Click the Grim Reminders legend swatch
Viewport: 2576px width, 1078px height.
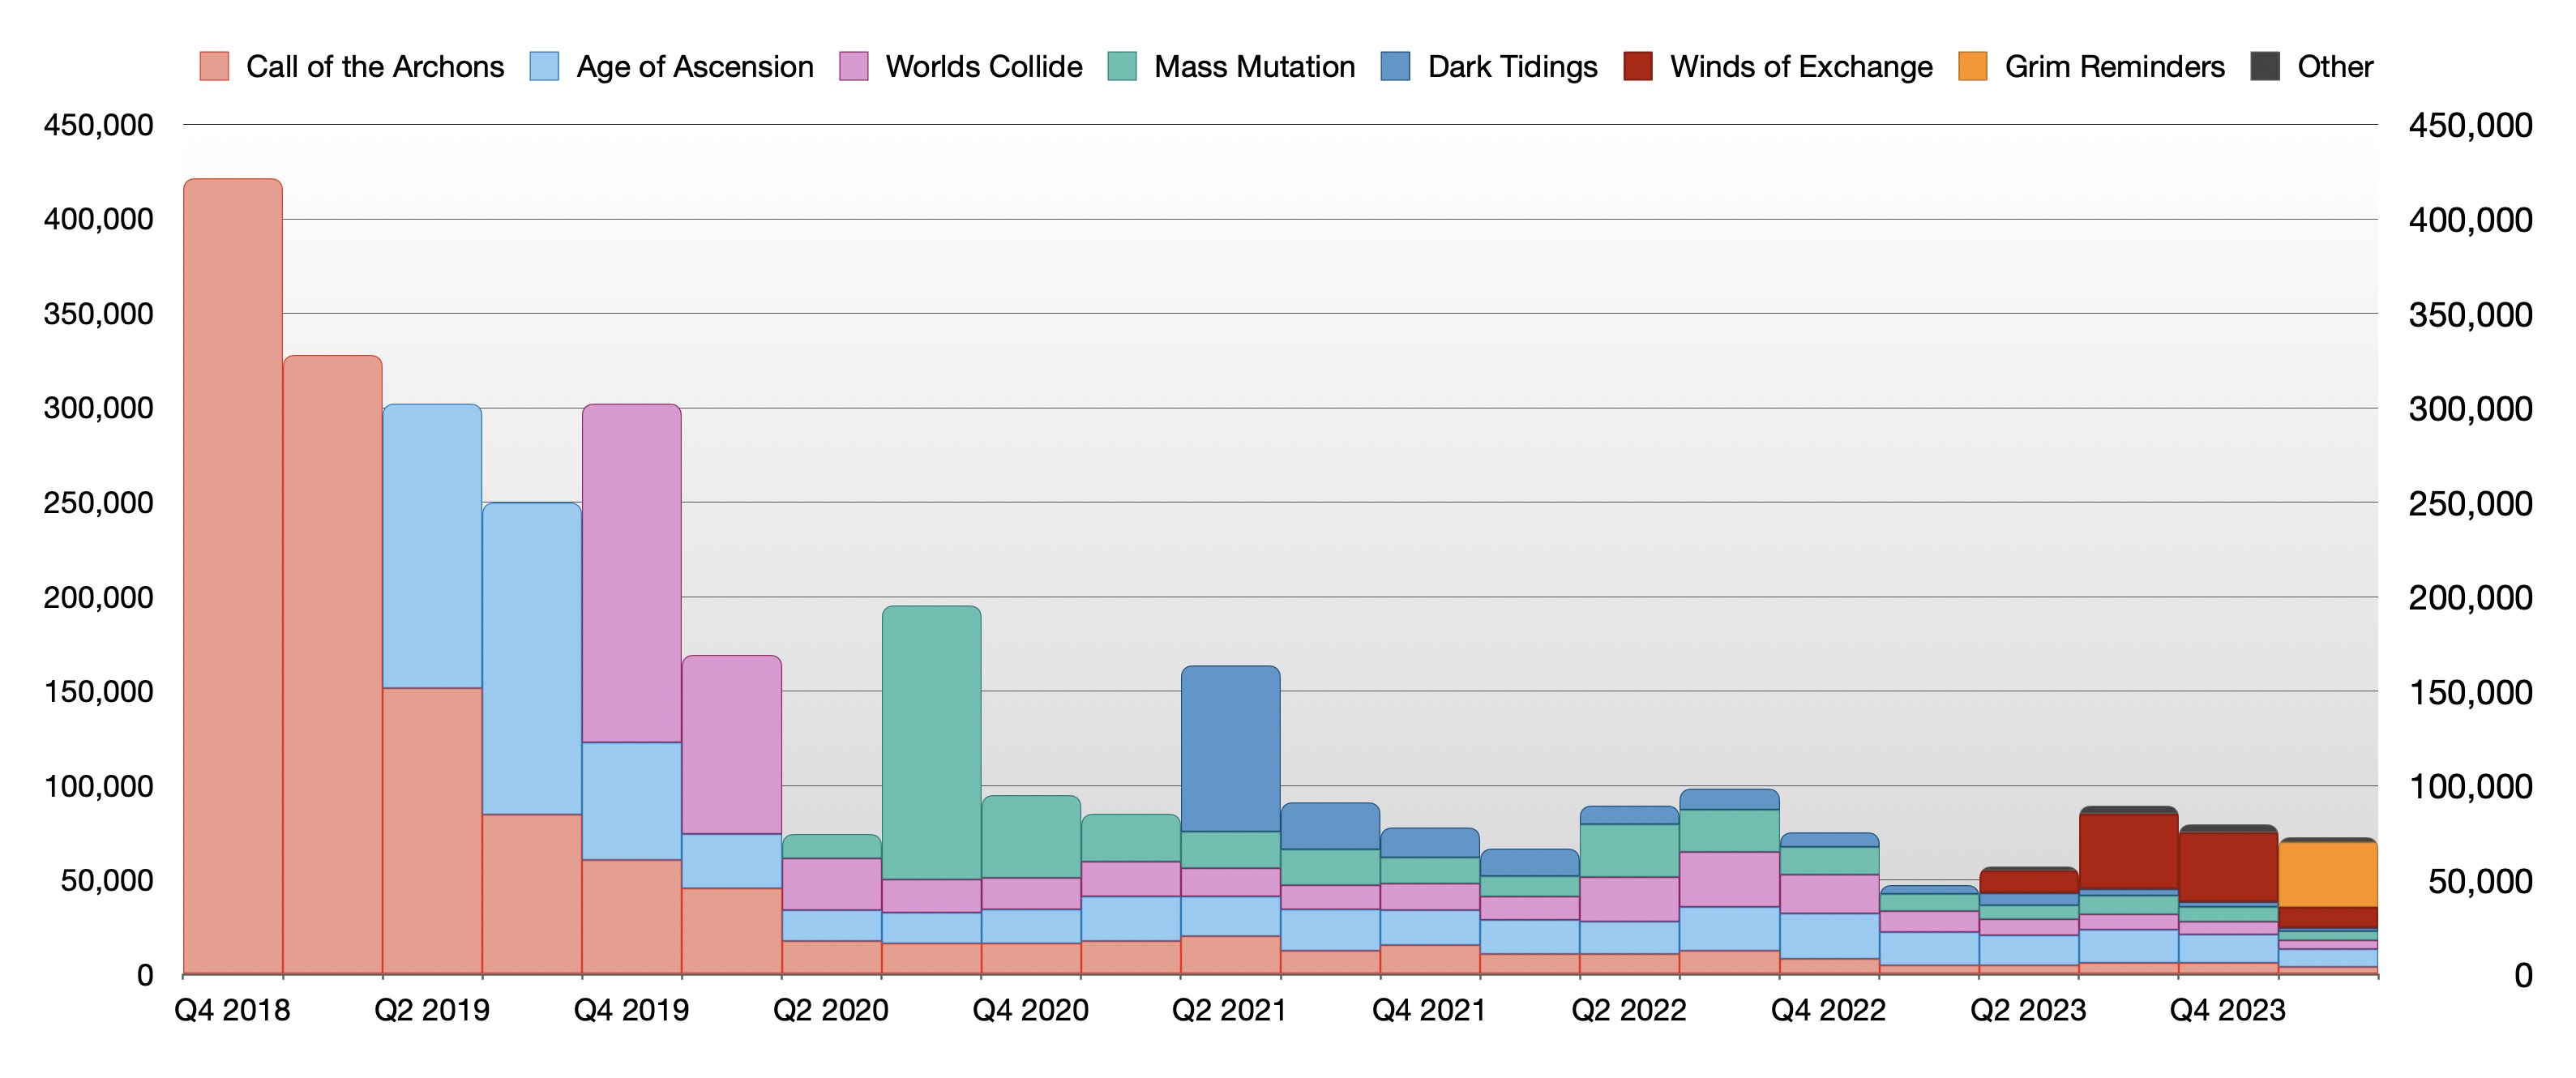pyautogui.click(x=1972, y=66)
